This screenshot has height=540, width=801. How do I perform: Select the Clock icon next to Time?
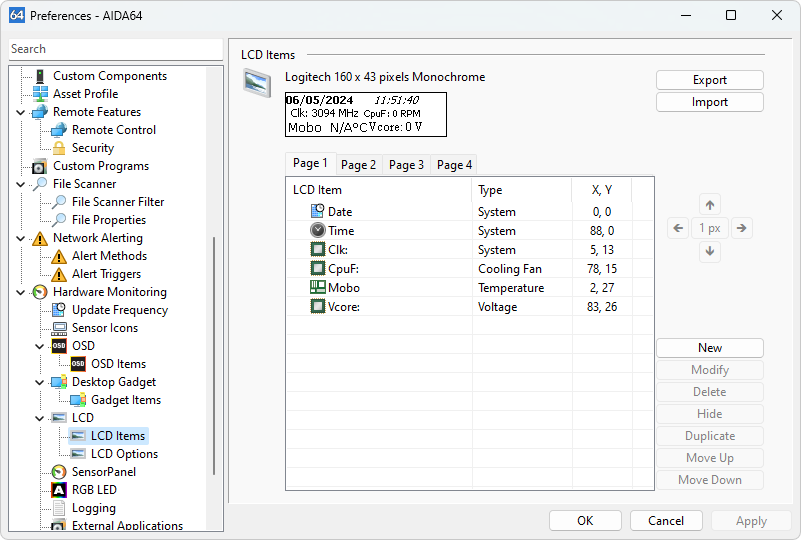[x=318, y=231]
